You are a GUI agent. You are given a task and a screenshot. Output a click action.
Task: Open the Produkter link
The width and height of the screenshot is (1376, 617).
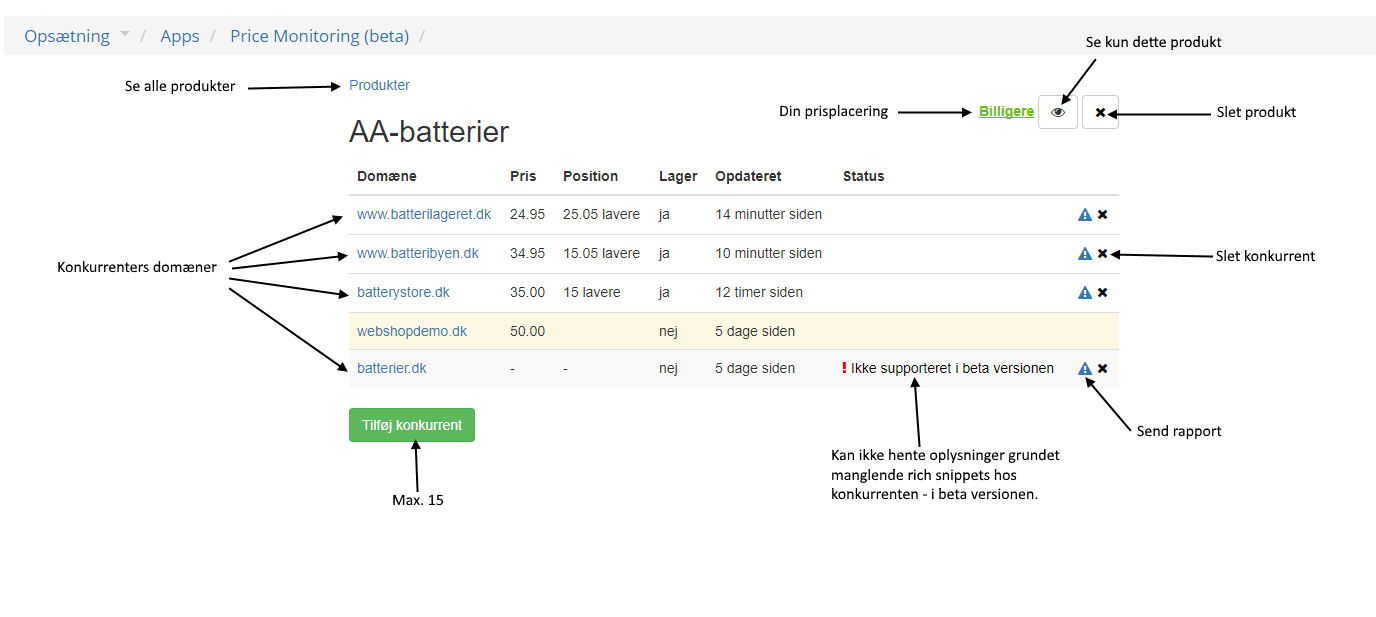pos(379,85)
